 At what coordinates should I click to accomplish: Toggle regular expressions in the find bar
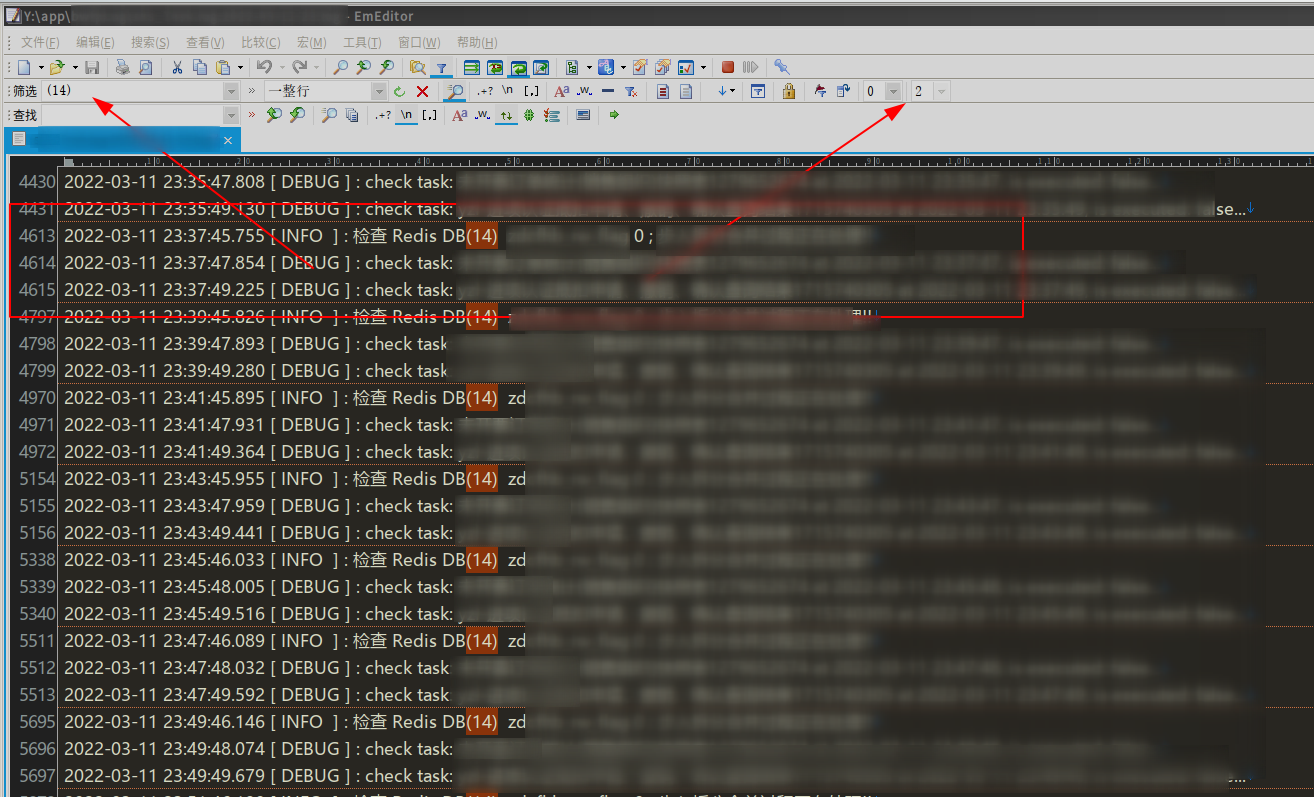pyautogui.click(x=384, y=115)
